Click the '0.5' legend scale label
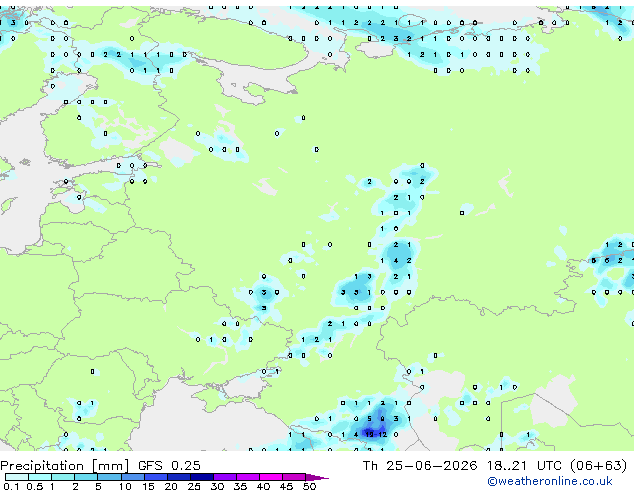This screenshot has height=490, width=634. (35, 486)
